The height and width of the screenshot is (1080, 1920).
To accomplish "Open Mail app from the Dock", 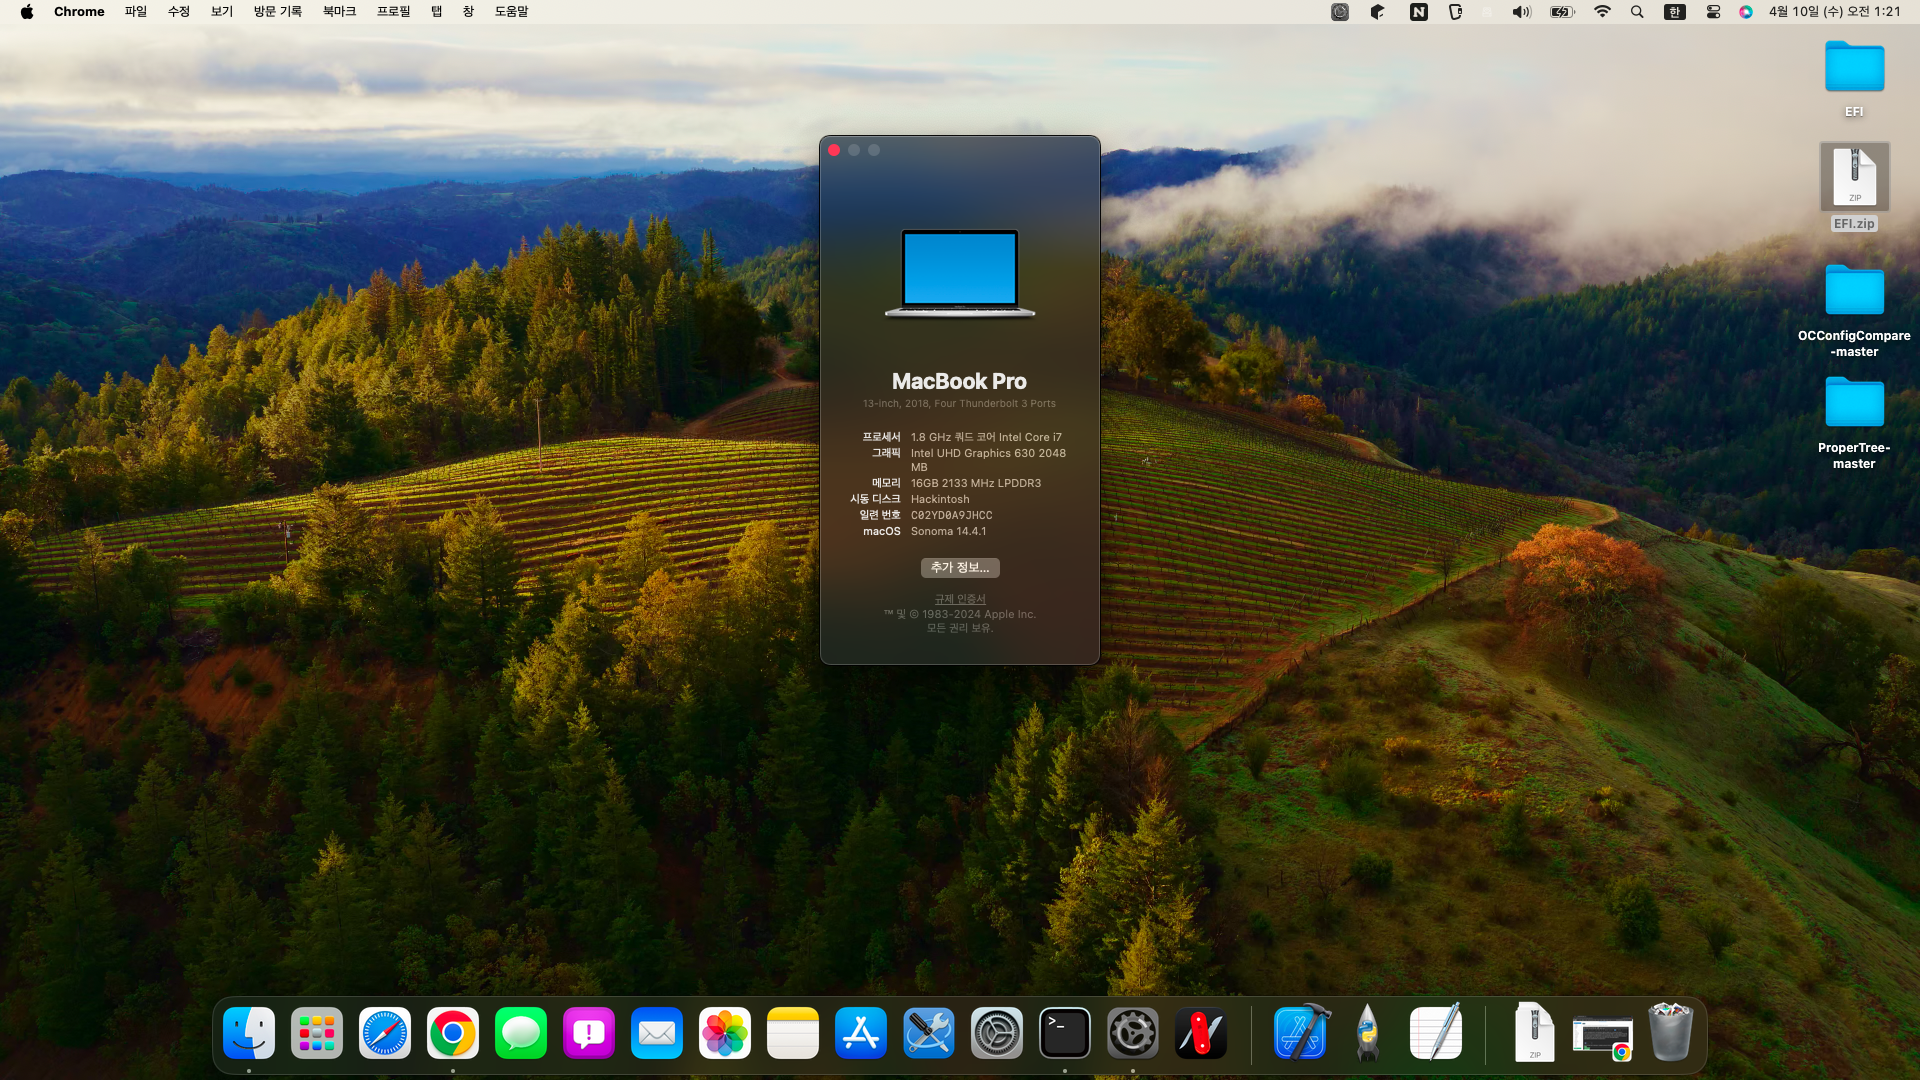I will tap(657, 1033).
